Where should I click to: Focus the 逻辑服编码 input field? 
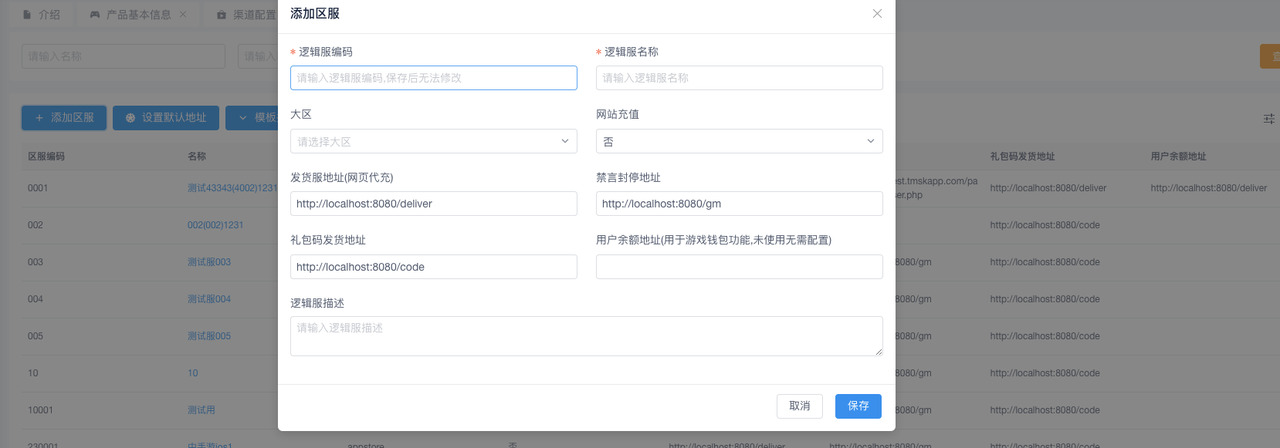(x=433, y=78)
